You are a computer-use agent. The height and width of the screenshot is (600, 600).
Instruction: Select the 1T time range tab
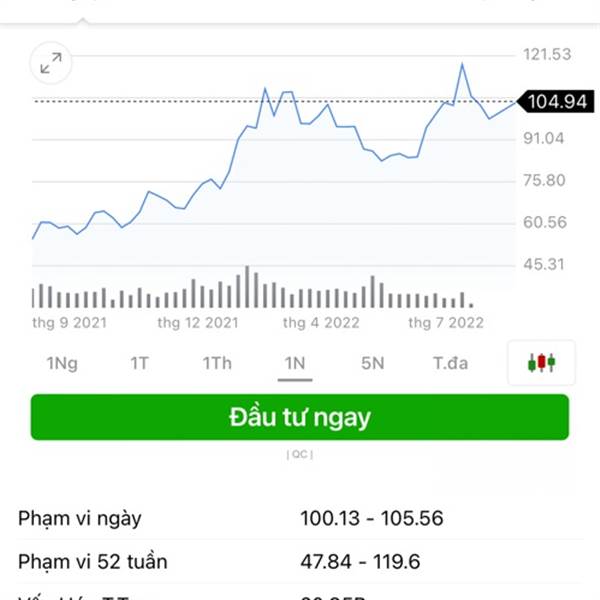[x=140, y=363]
